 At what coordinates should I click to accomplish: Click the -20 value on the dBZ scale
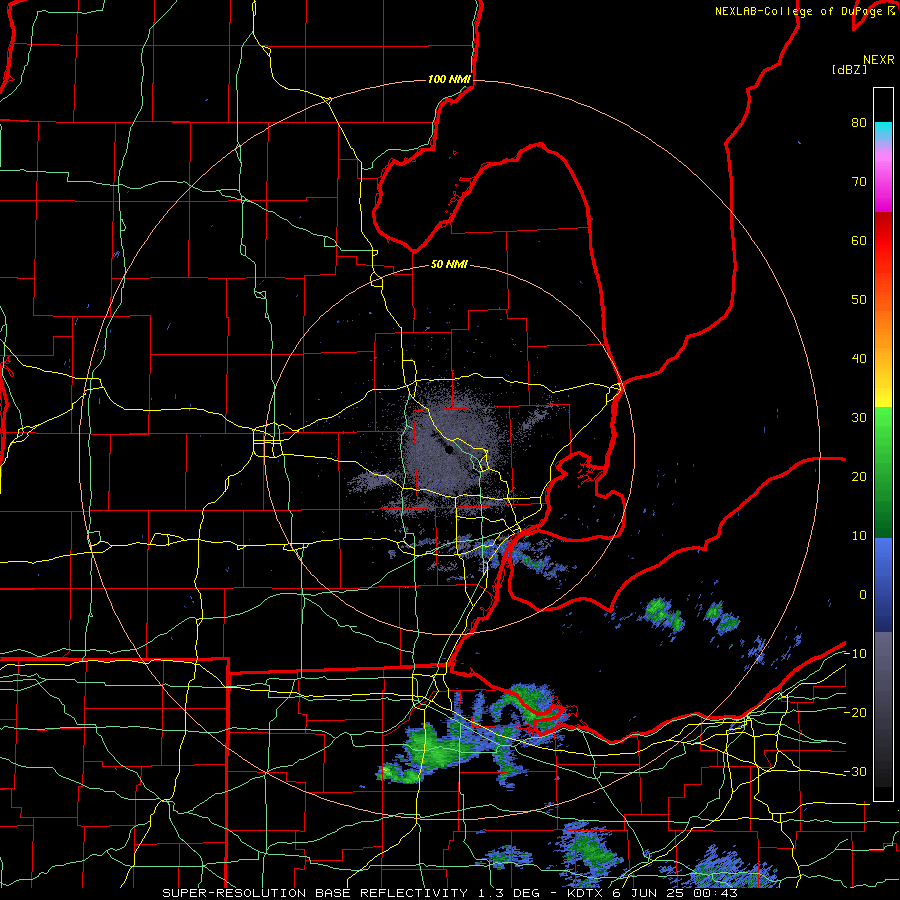[855, 713]
